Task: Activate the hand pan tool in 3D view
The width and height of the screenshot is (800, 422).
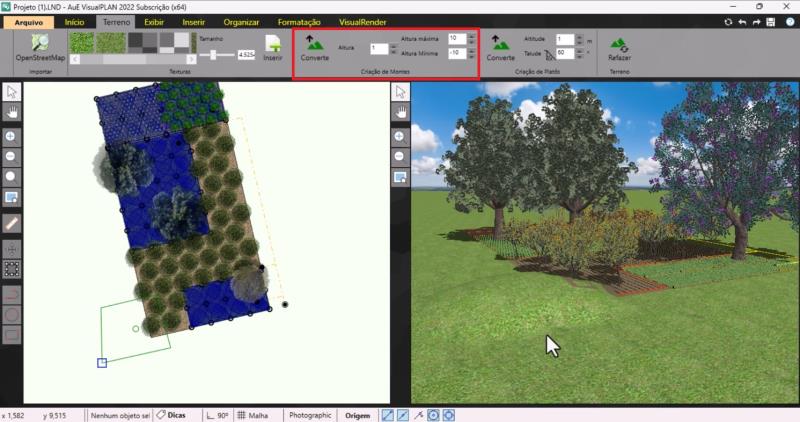Action: click(x=400, y=112)
